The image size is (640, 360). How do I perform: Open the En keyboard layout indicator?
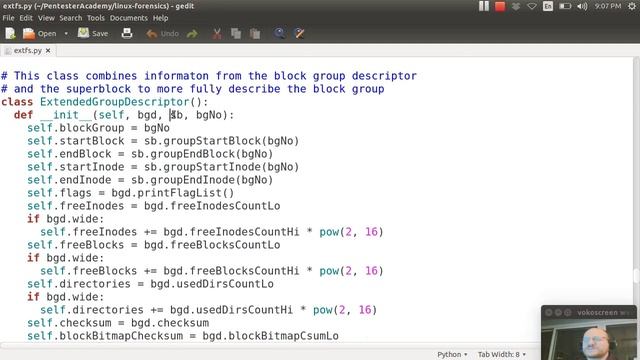tap(548, 6)
